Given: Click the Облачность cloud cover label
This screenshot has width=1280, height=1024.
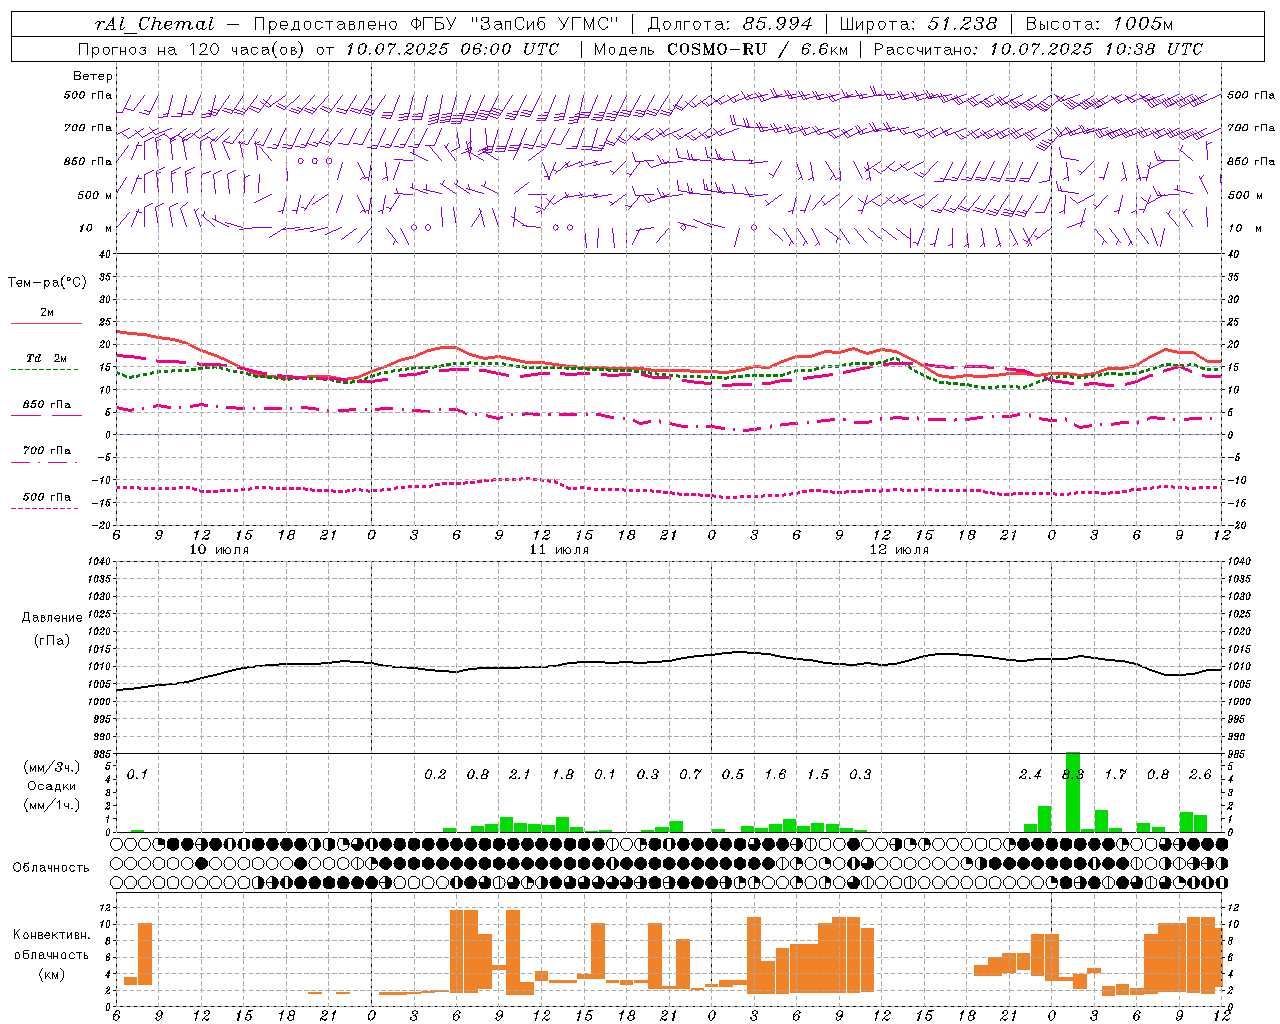Looking at the screenshot, I should 51,868.
